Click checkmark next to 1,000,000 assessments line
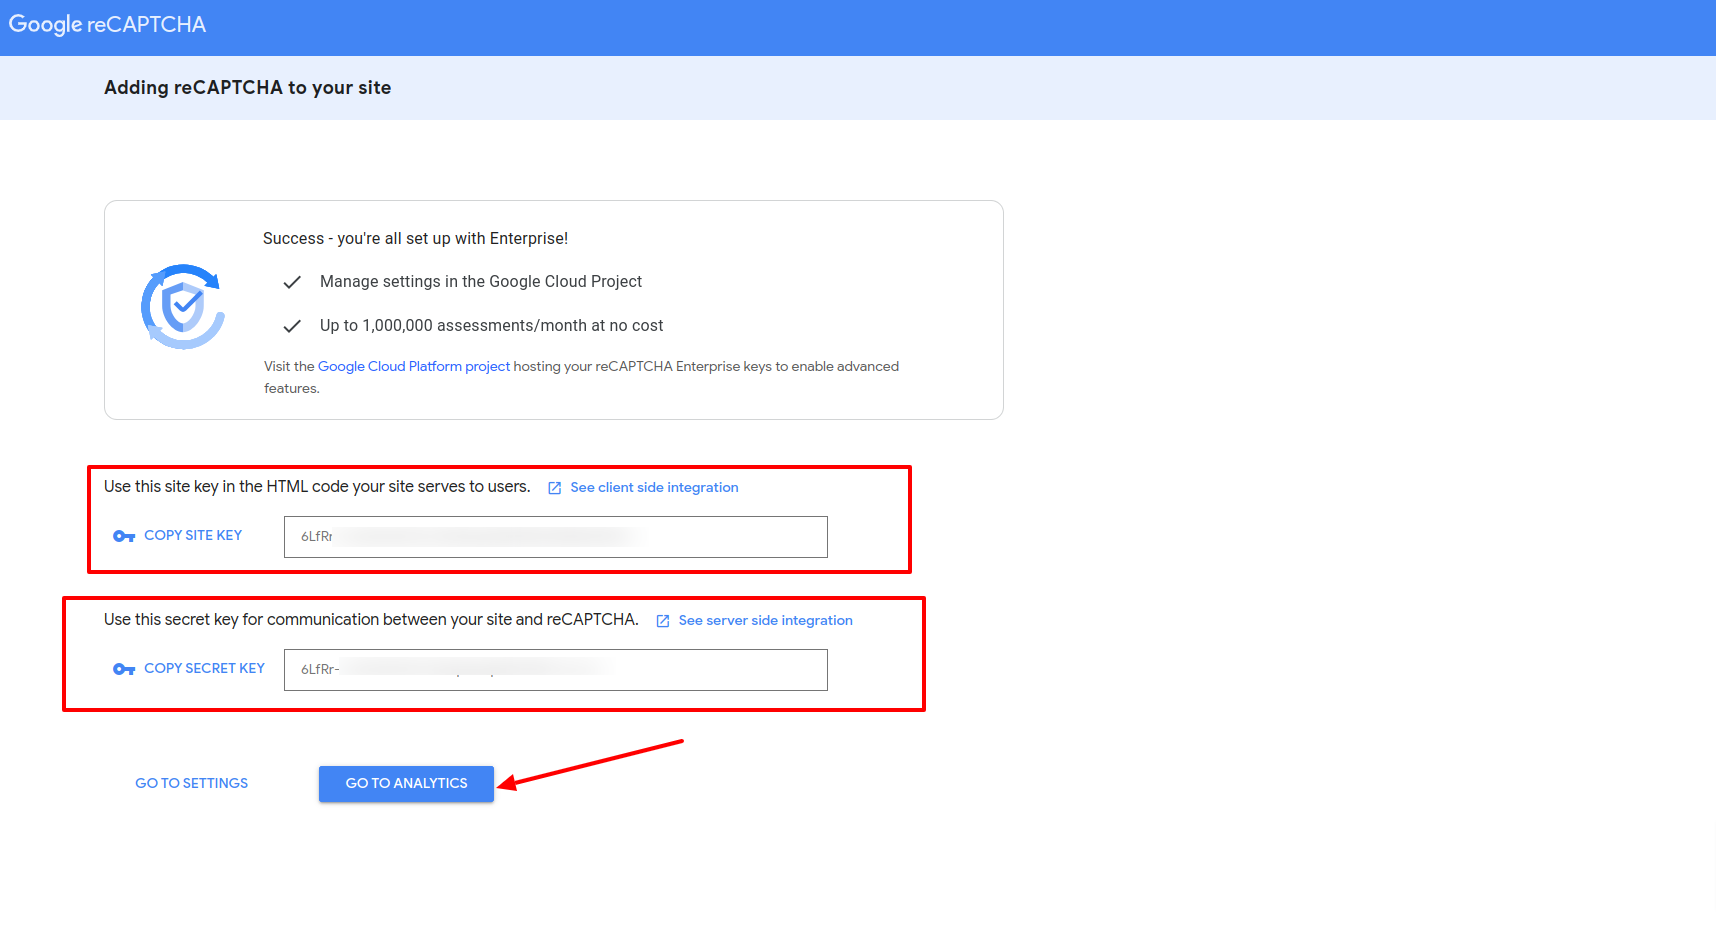The image size is (1716, 929). pos(292,326)
